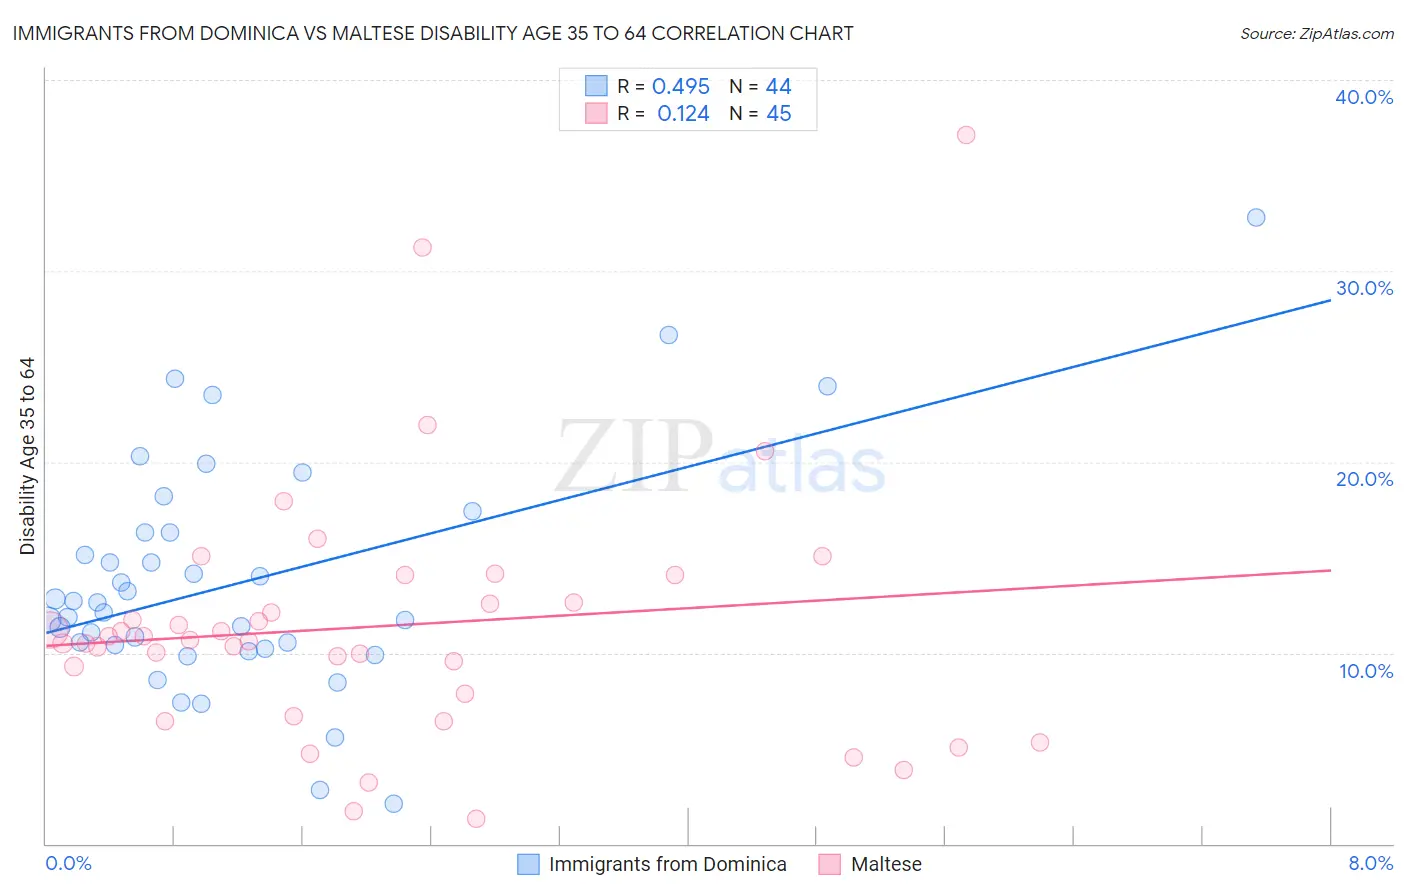The height and width of the screenshot is (892, 1406).
Task: Click the blue point near 26.5%
Action: (669, 335)
